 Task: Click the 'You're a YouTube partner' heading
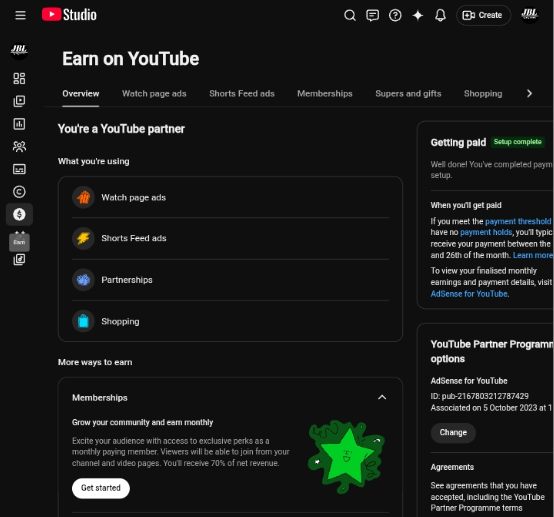point(121,129)
